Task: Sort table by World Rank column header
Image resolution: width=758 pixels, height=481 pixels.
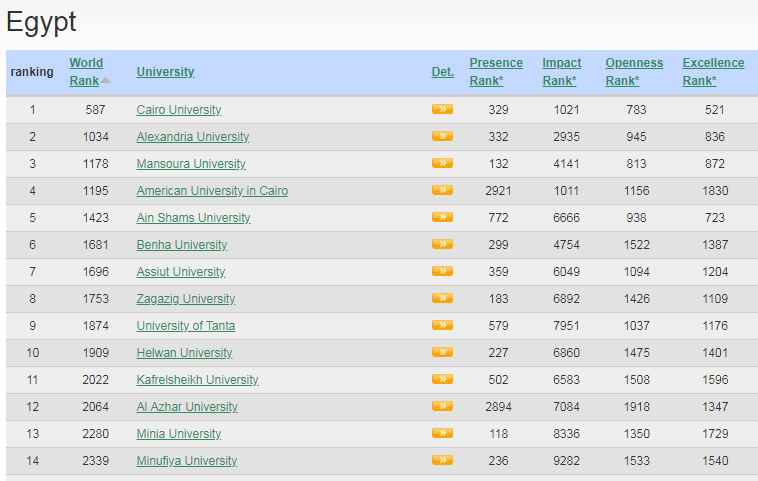Action: (86, 71)
